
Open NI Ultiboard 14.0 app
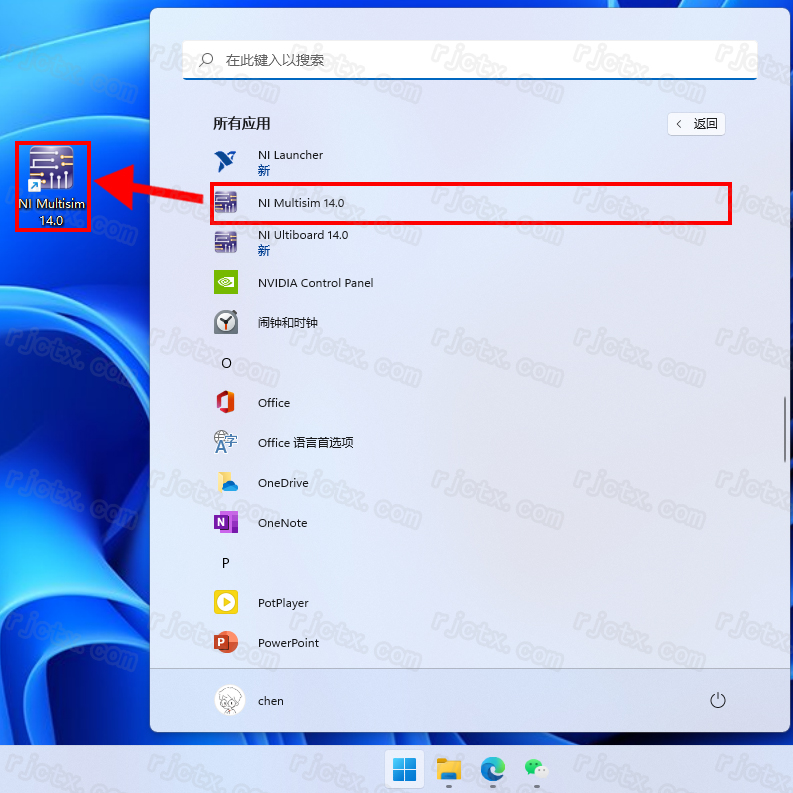pyautogui.click(x=302, y=242)
